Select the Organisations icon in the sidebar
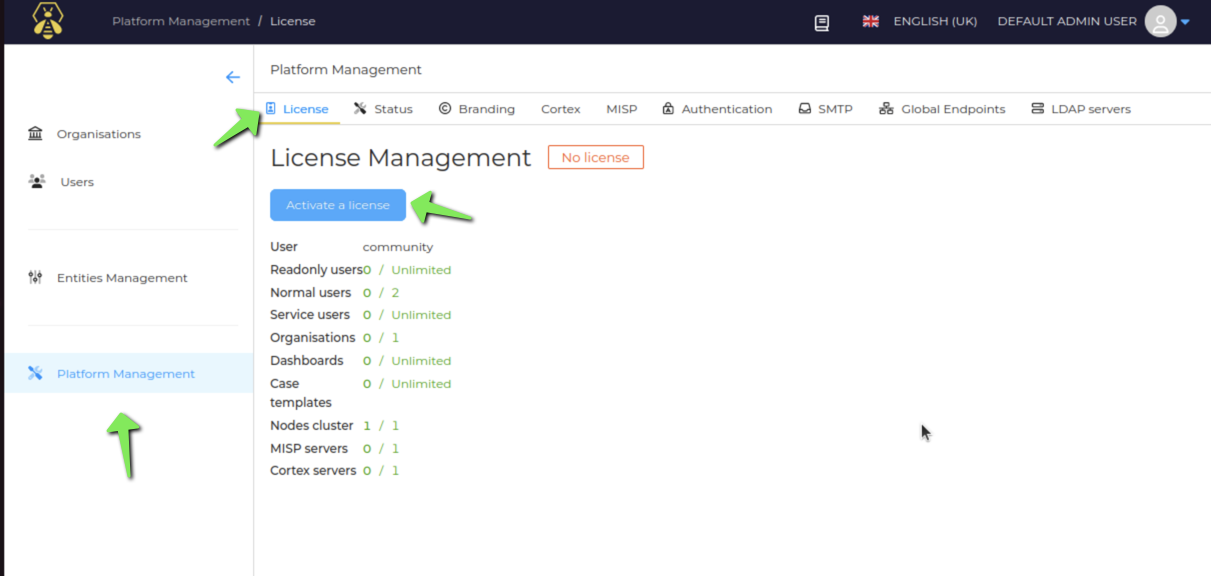The image size is (1211, 576). [x=35, y=133]
